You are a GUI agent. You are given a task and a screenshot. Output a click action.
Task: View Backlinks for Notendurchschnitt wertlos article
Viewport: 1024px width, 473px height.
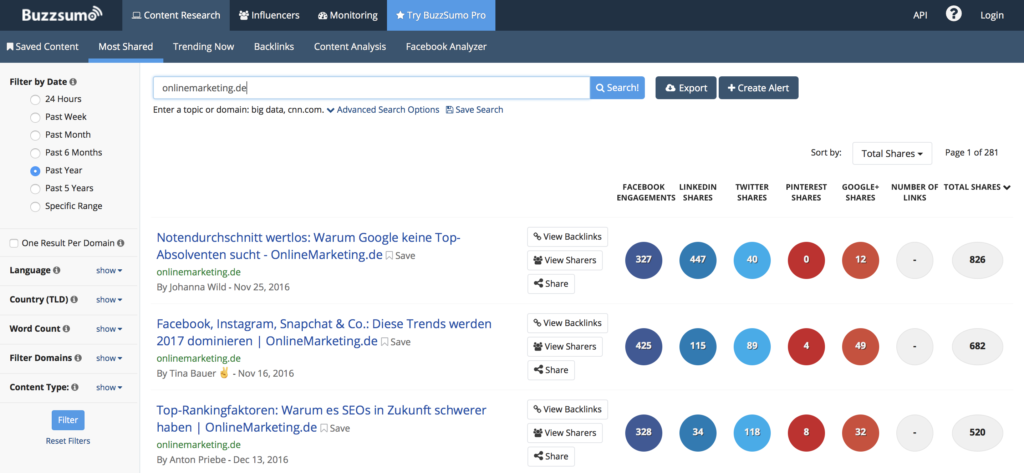tap(568, 236)
